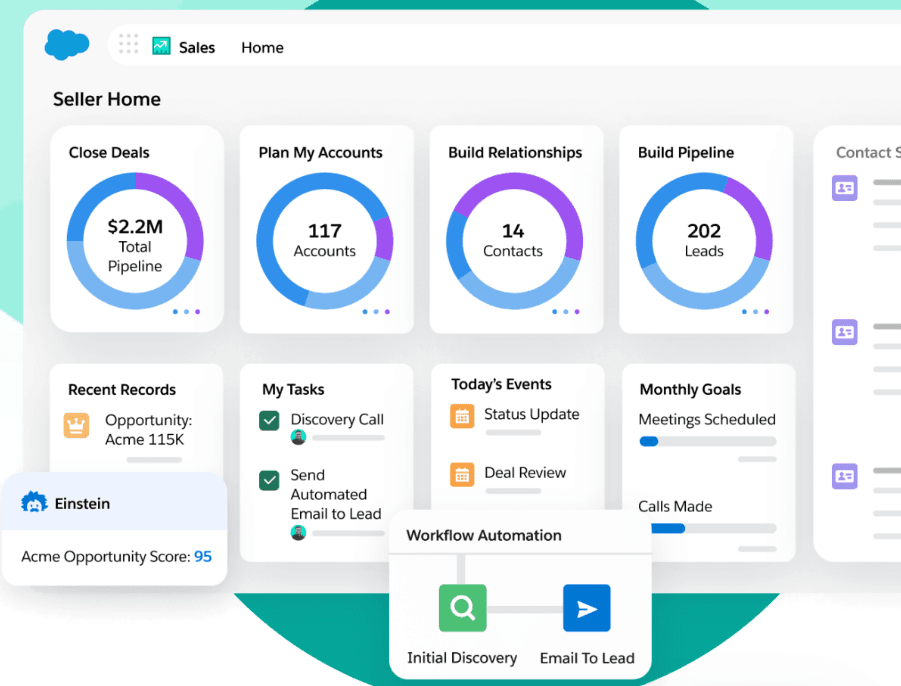901x686 pixels.
Task: Click the Close Deals card title
Action: 109,152
